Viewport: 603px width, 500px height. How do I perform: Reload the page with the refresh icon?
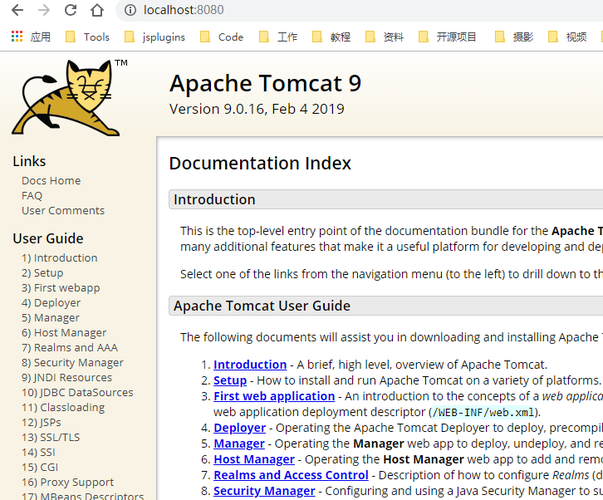tap(71, 10)
